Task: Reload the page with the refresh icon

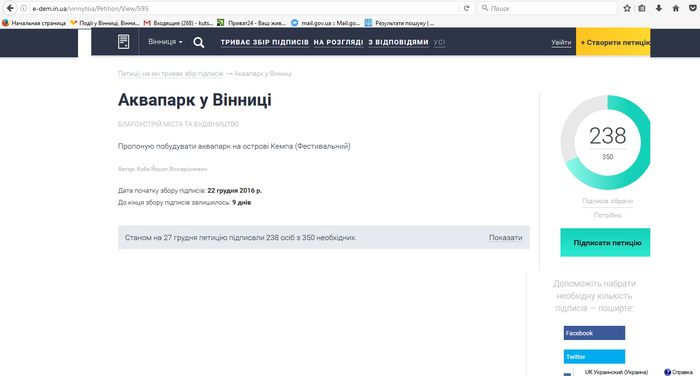Action: coord(467,8)
